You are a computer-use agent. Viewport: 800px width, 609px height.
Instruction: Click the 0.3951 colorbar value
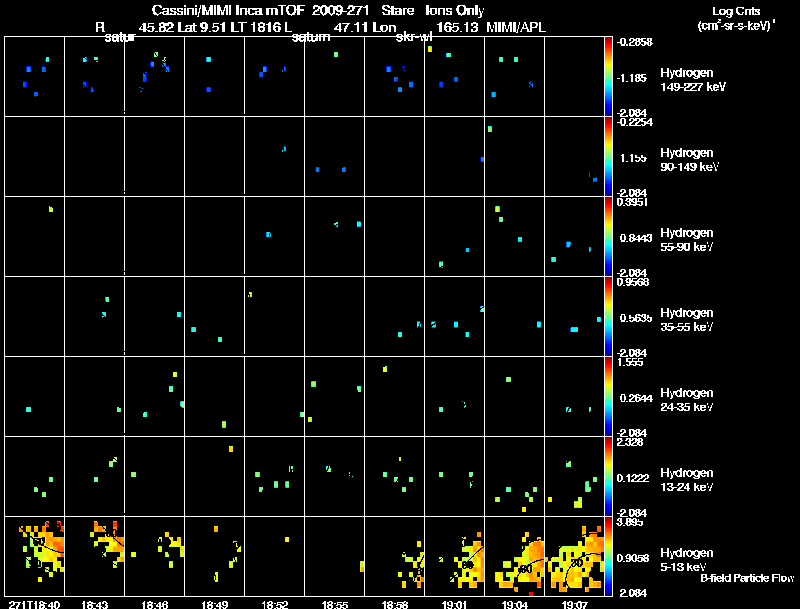point(633,202)
